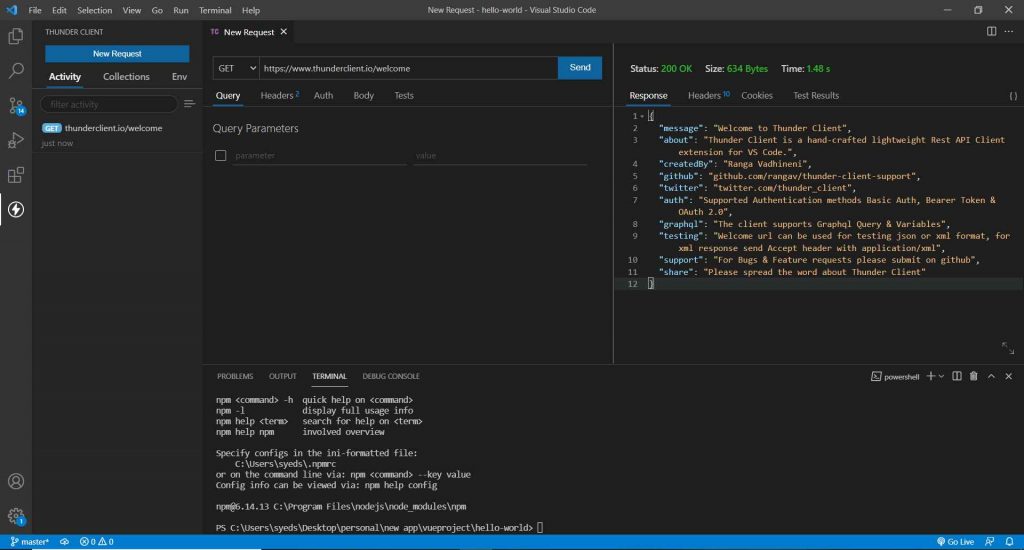Send the request
Viewport: 1024px width, 550px height.
pos(580,68)
